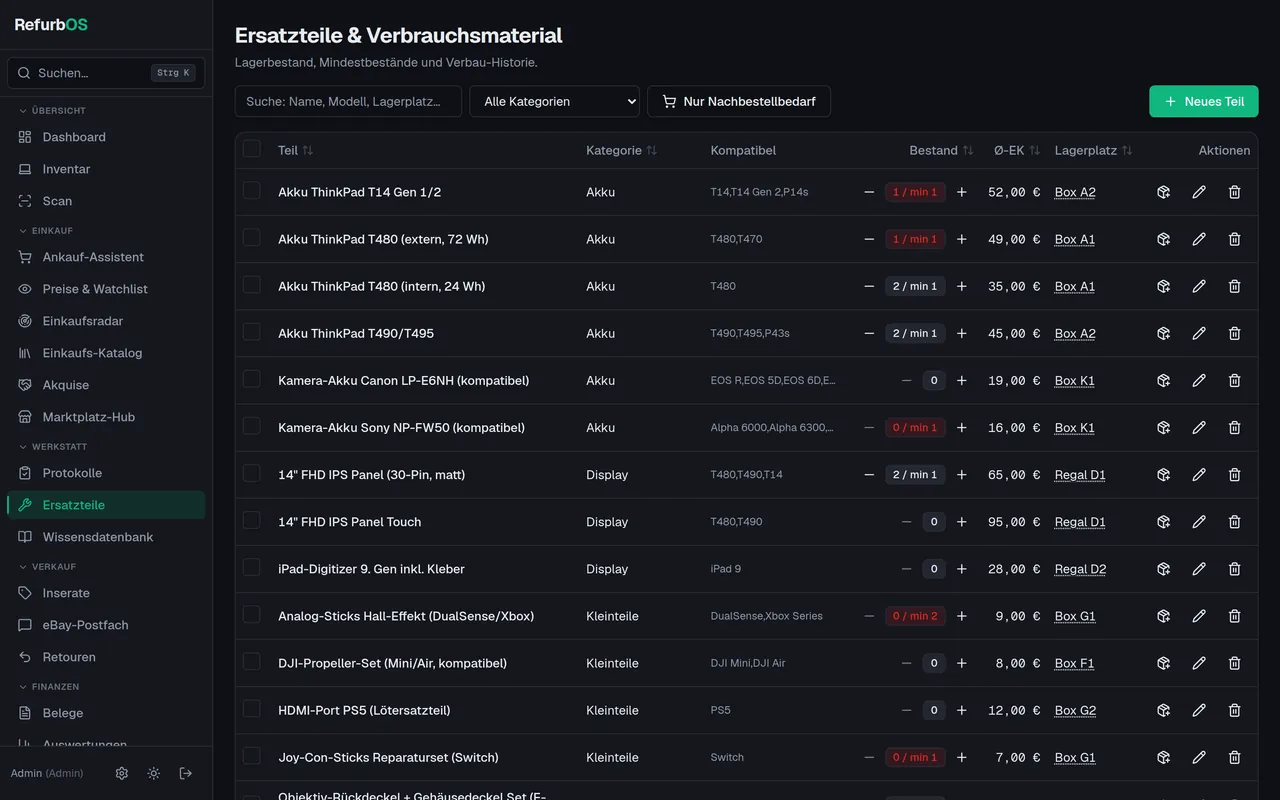1280x800 pixels.
Task: Edit the Kamera-Akku Canon LP-E6NH part
Action: pos(1199,380)
